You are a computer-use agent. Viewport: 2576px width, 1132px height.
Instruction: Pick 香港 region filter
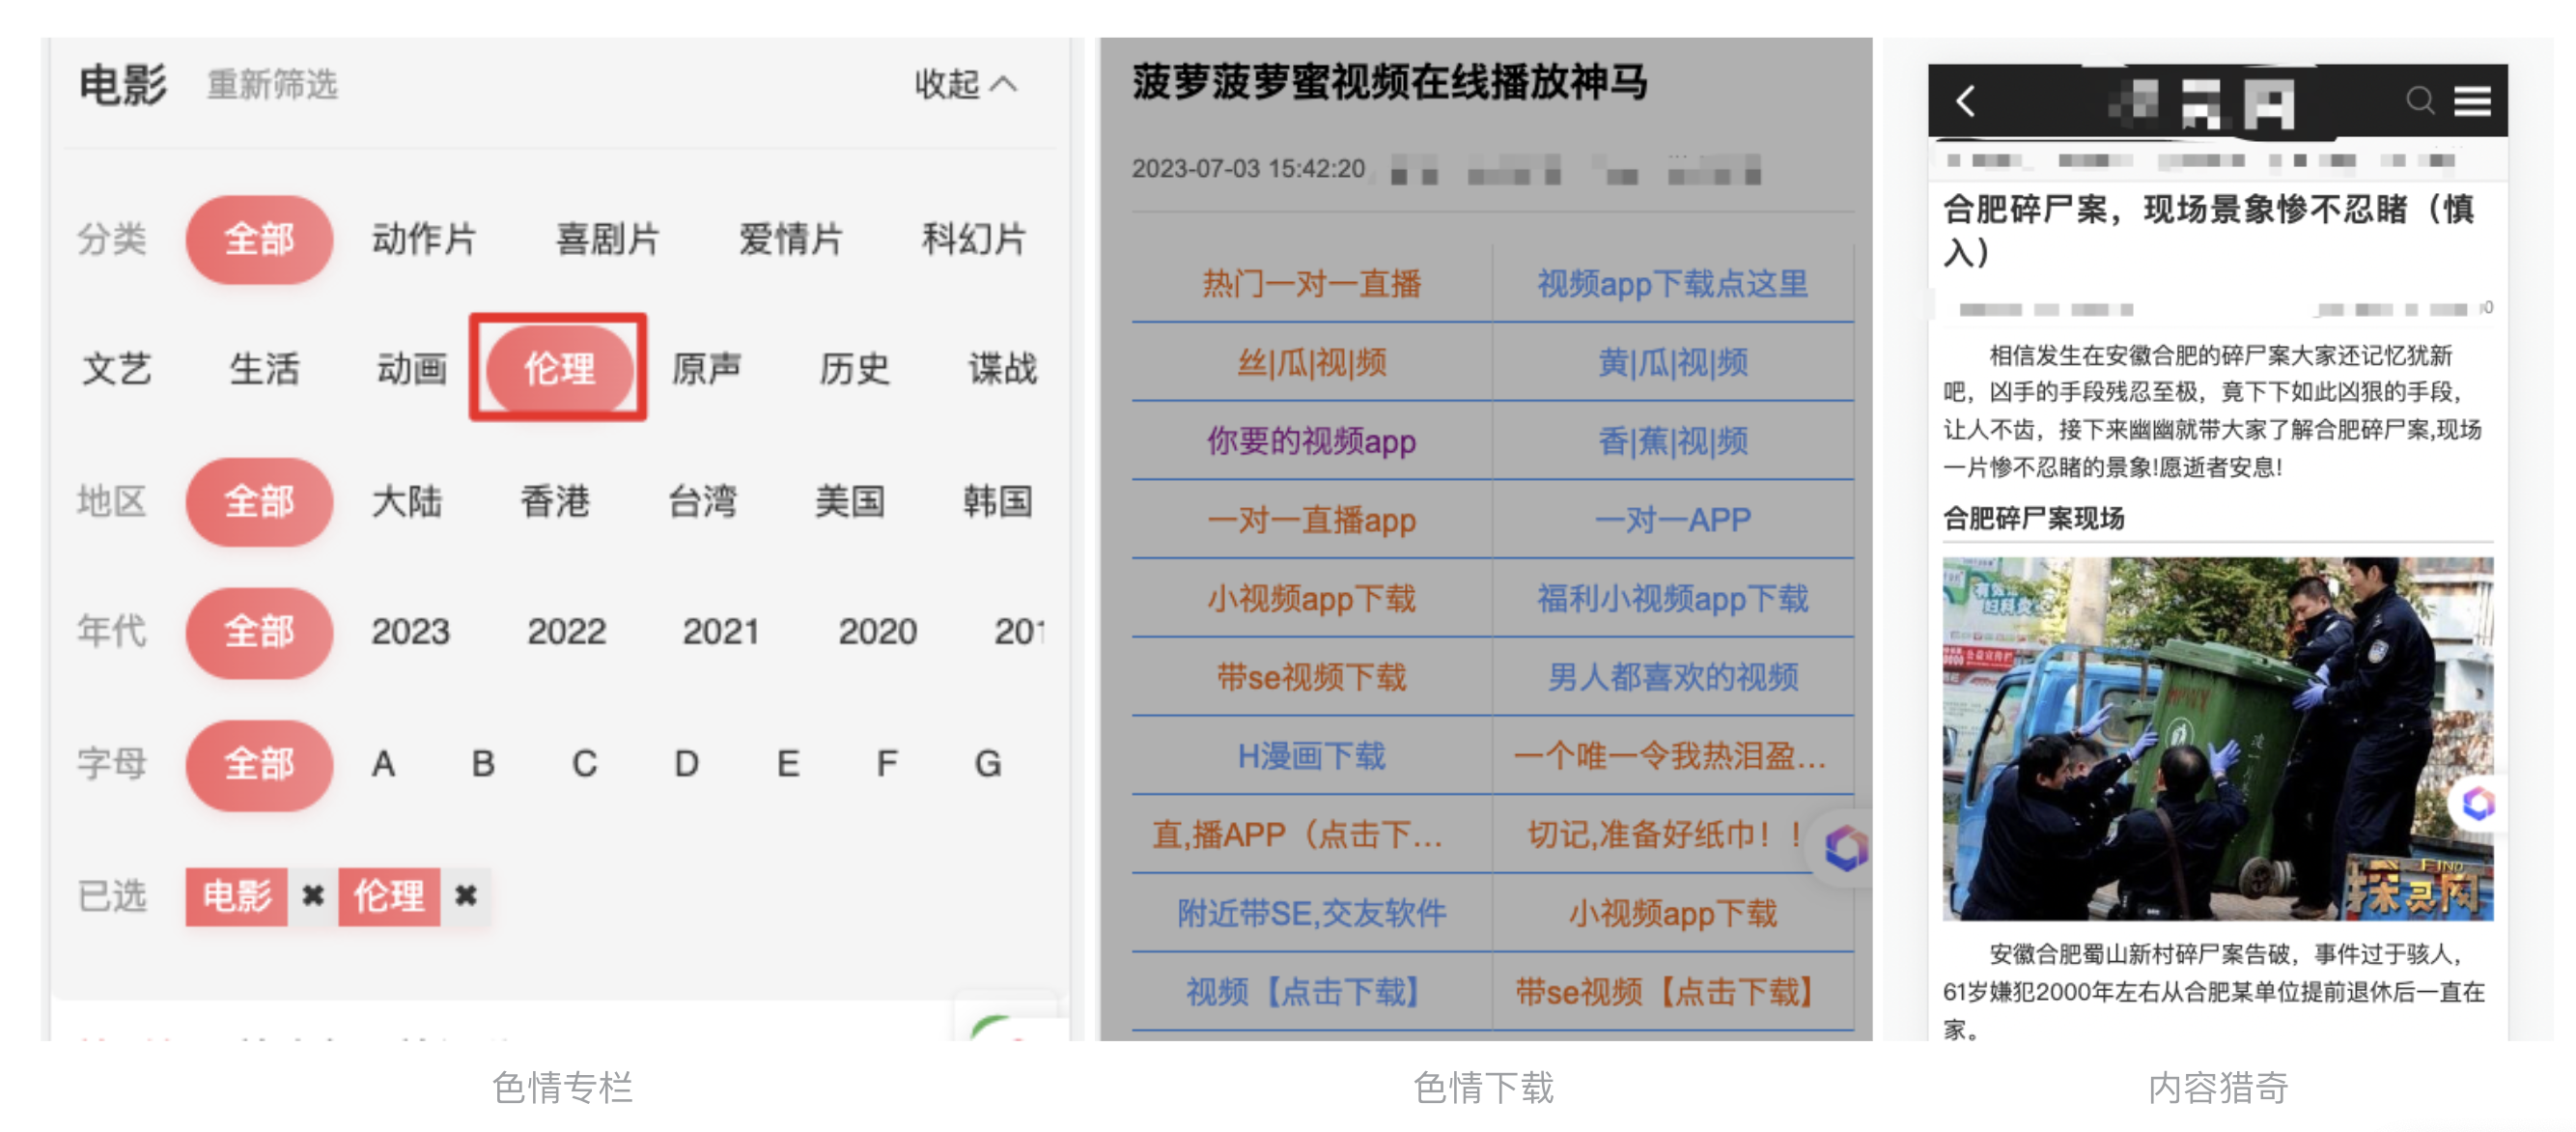[555, 501]
